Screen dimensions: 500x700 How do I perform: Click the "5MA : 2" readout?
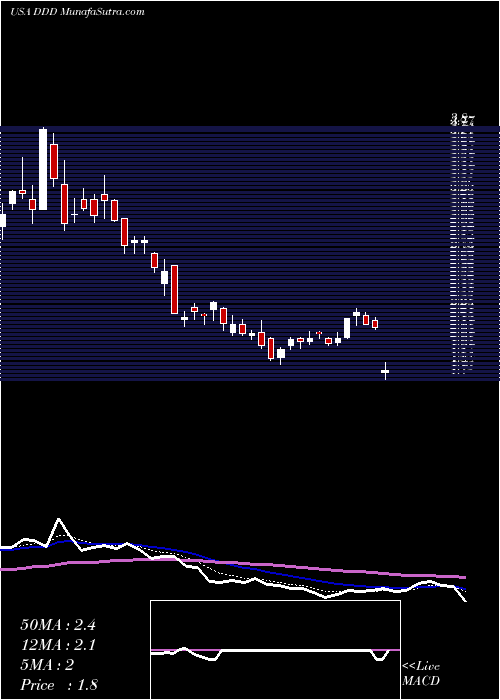(x=47, y=665)
